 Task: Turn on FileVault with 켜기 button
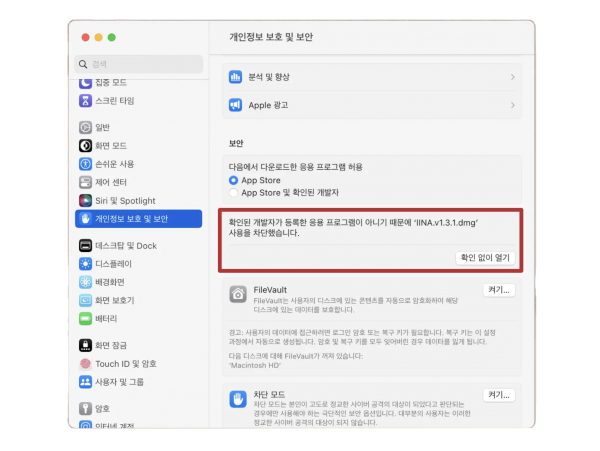pyautogui.click(x=498, y=290)
